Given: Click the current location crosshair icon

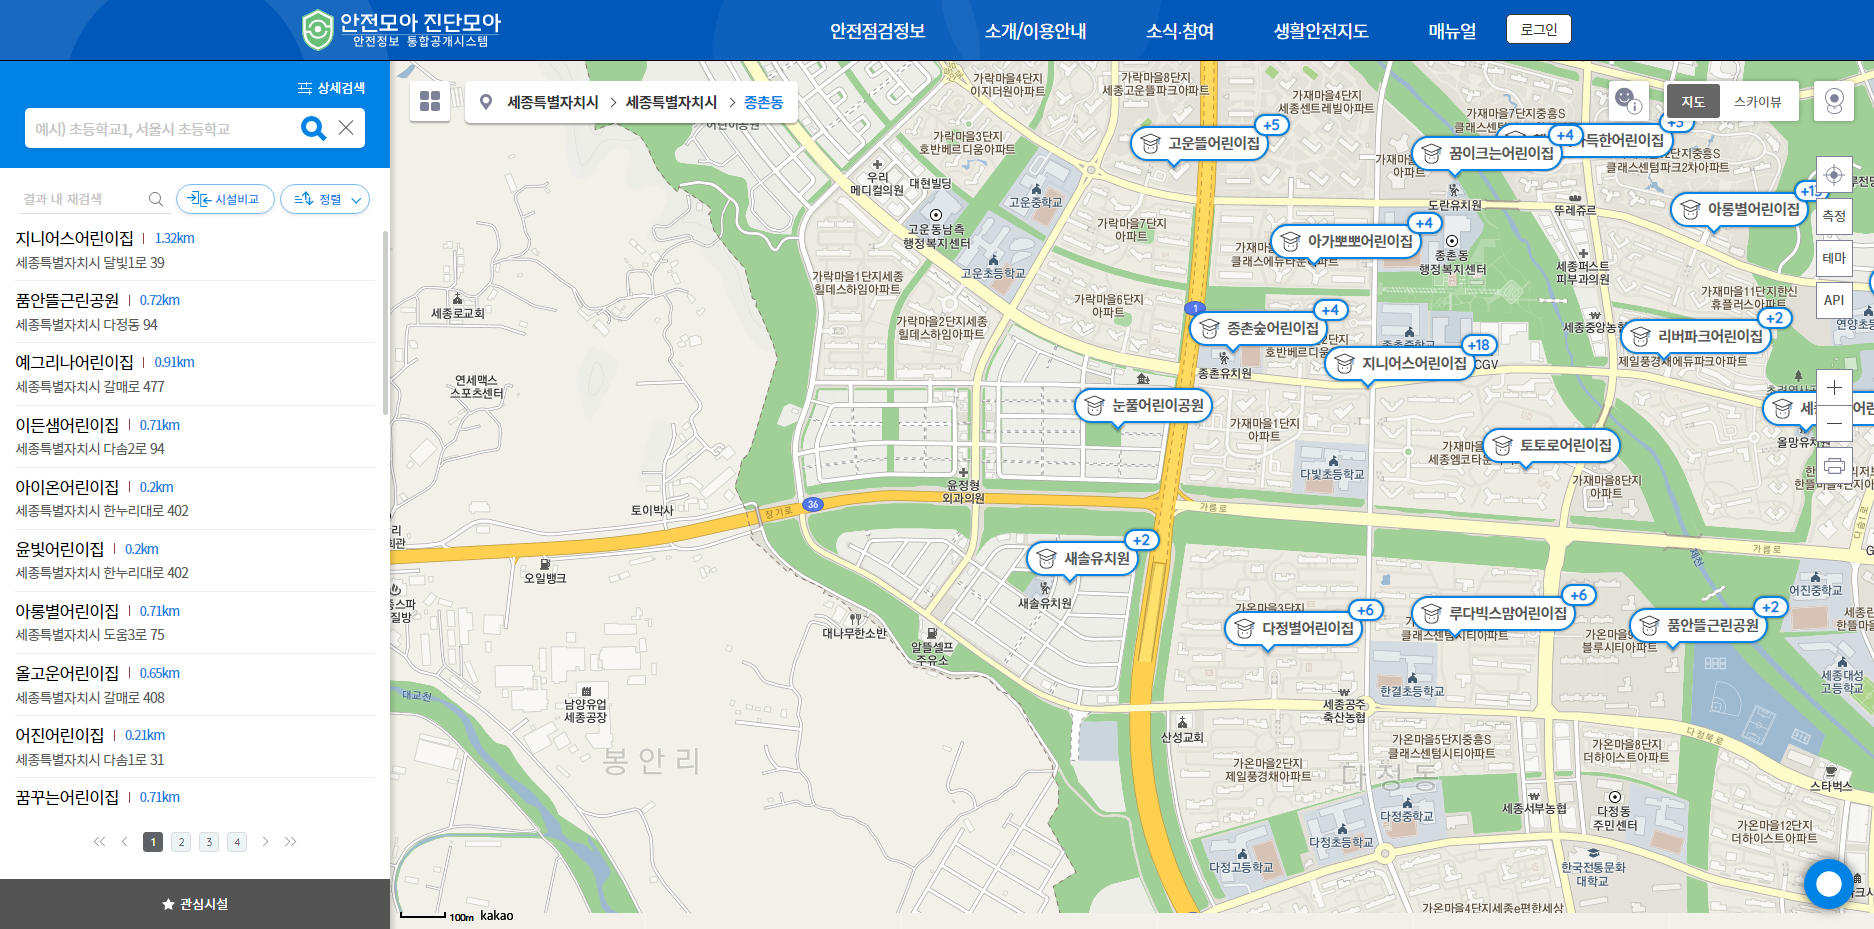Looking at the screenshot, I should 1834,174.
